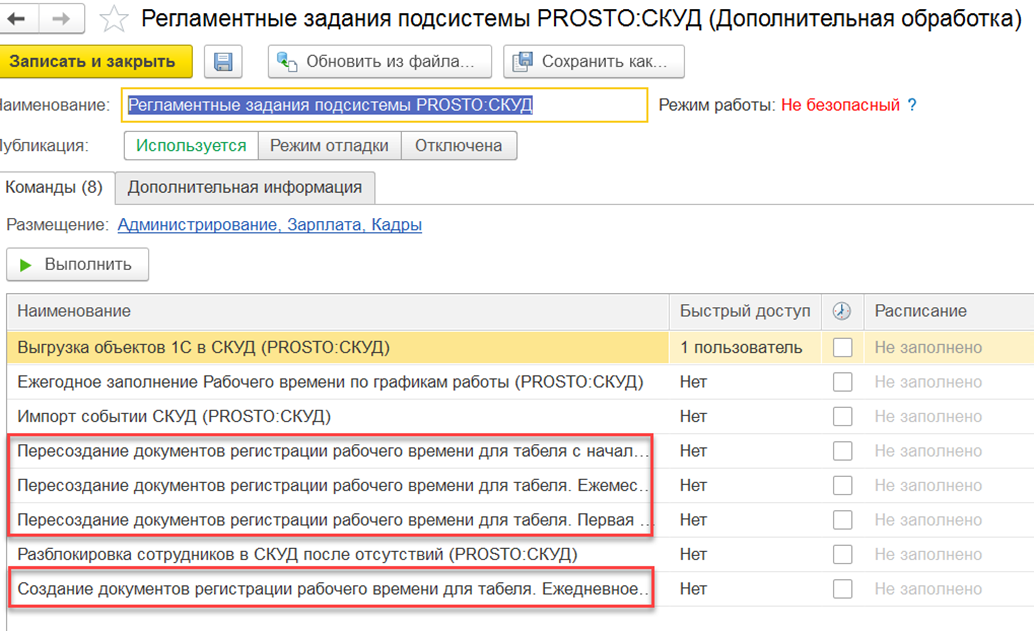Select the "Используется" publication option
The image size is (1034, 631).
coord(191,145)
